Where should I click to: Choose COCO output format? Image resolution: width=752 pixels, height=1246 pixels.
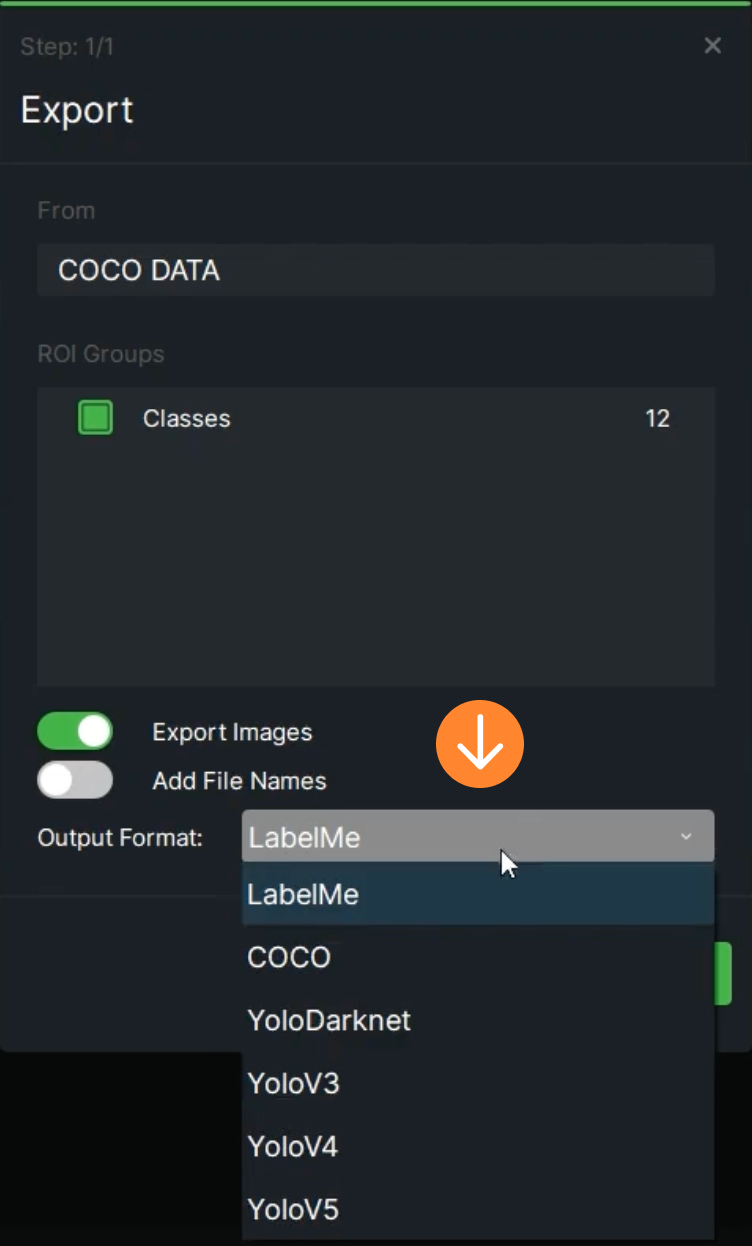tap(478, 957)
